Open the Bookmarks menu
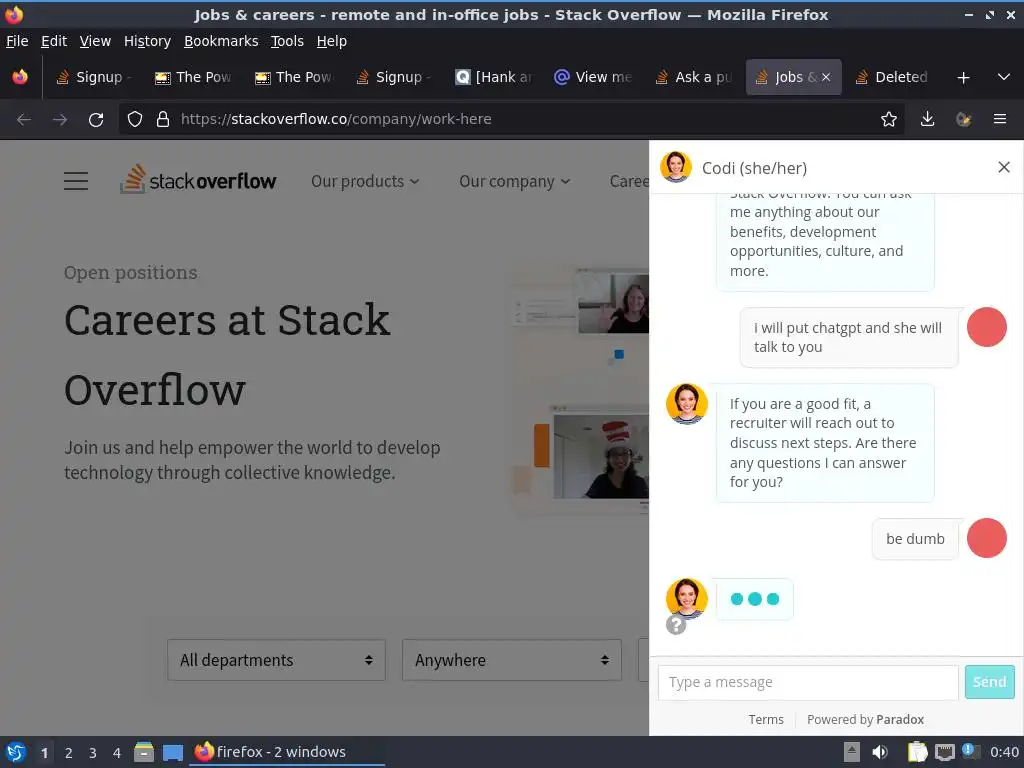The height and width of the screenshot is (768, 1024). click(221, 41)
